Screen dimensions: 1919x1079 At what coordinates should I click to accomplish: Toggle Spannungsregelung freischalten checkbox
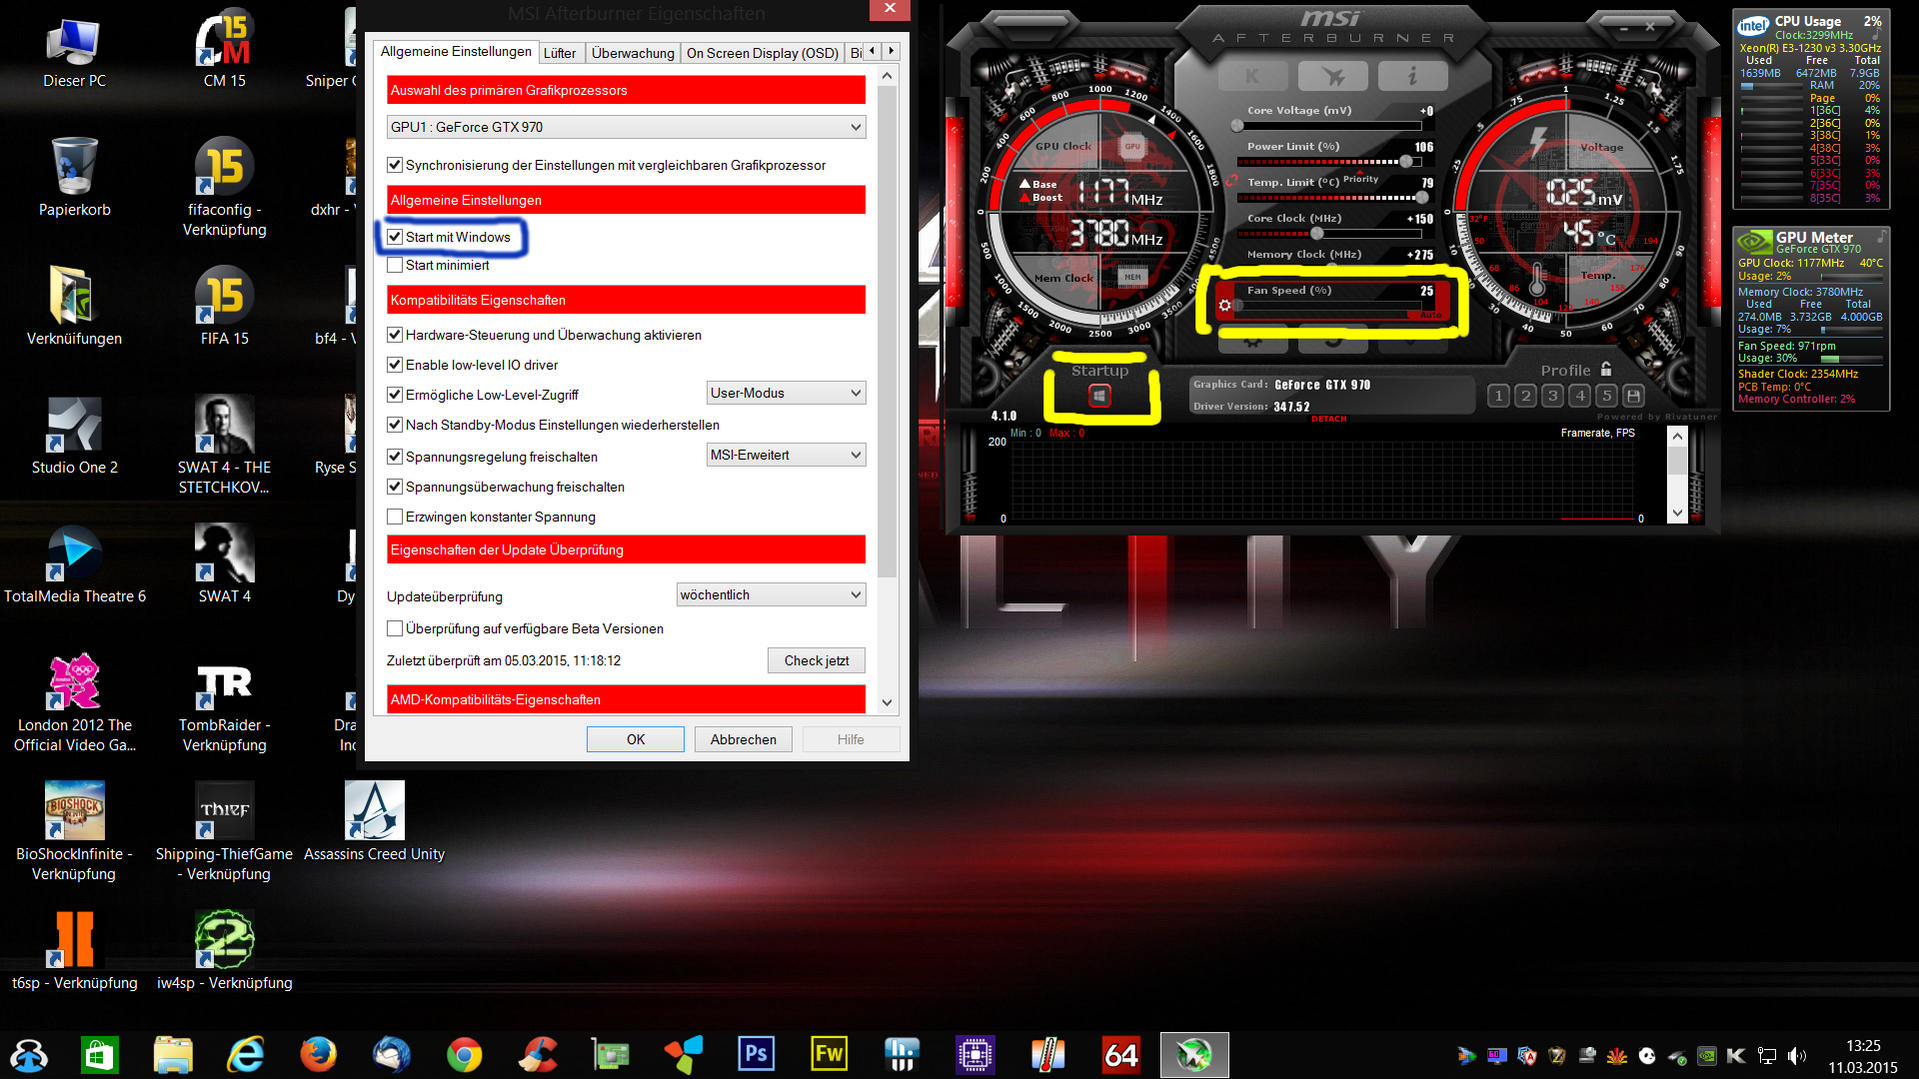395,457
